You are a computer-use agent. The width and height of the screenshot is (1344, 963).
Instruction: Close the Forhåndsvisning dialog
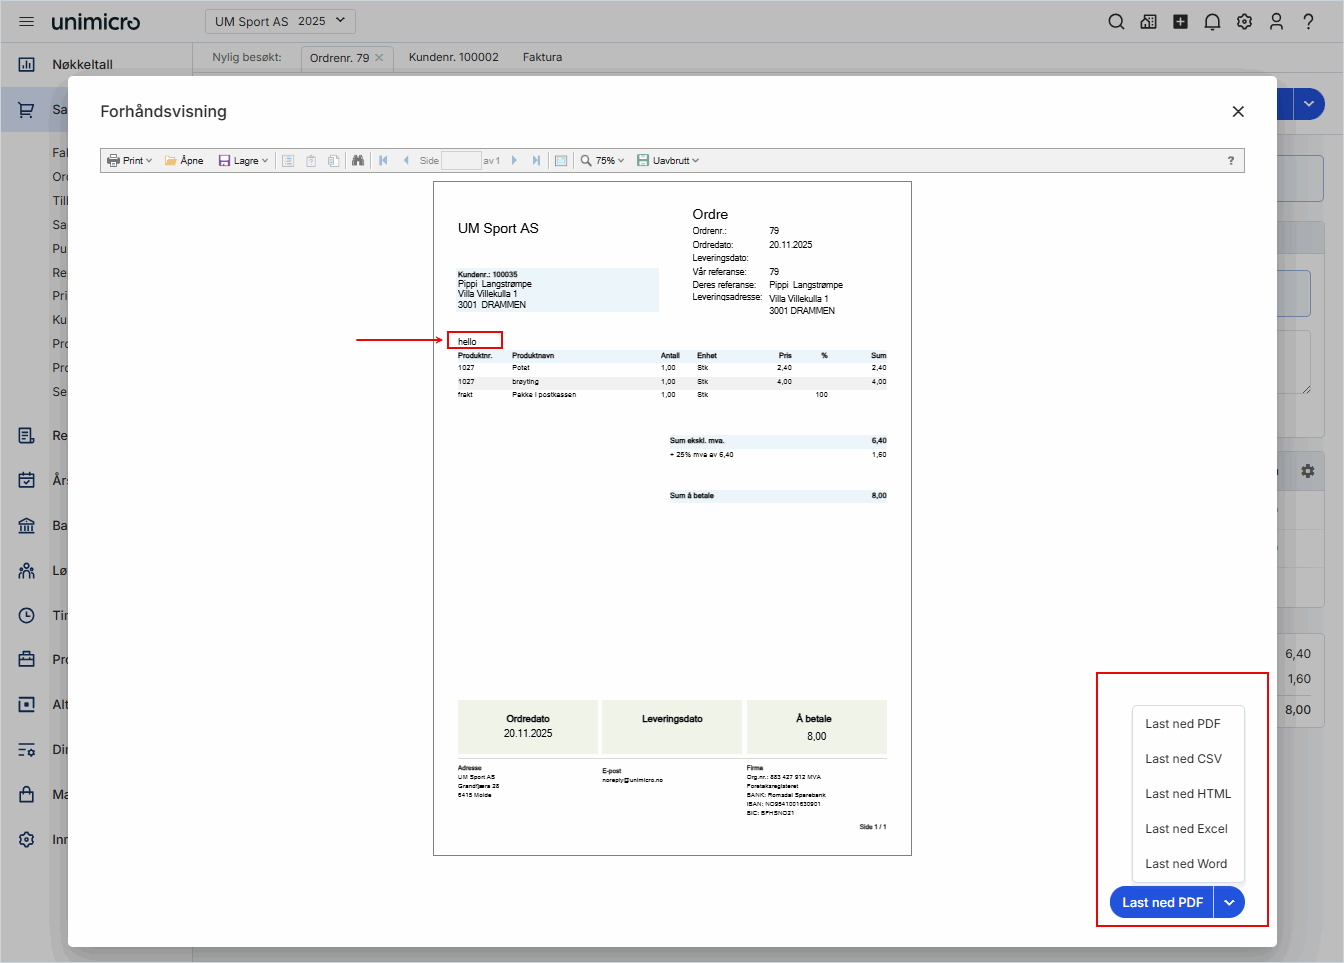[1238, 112]
